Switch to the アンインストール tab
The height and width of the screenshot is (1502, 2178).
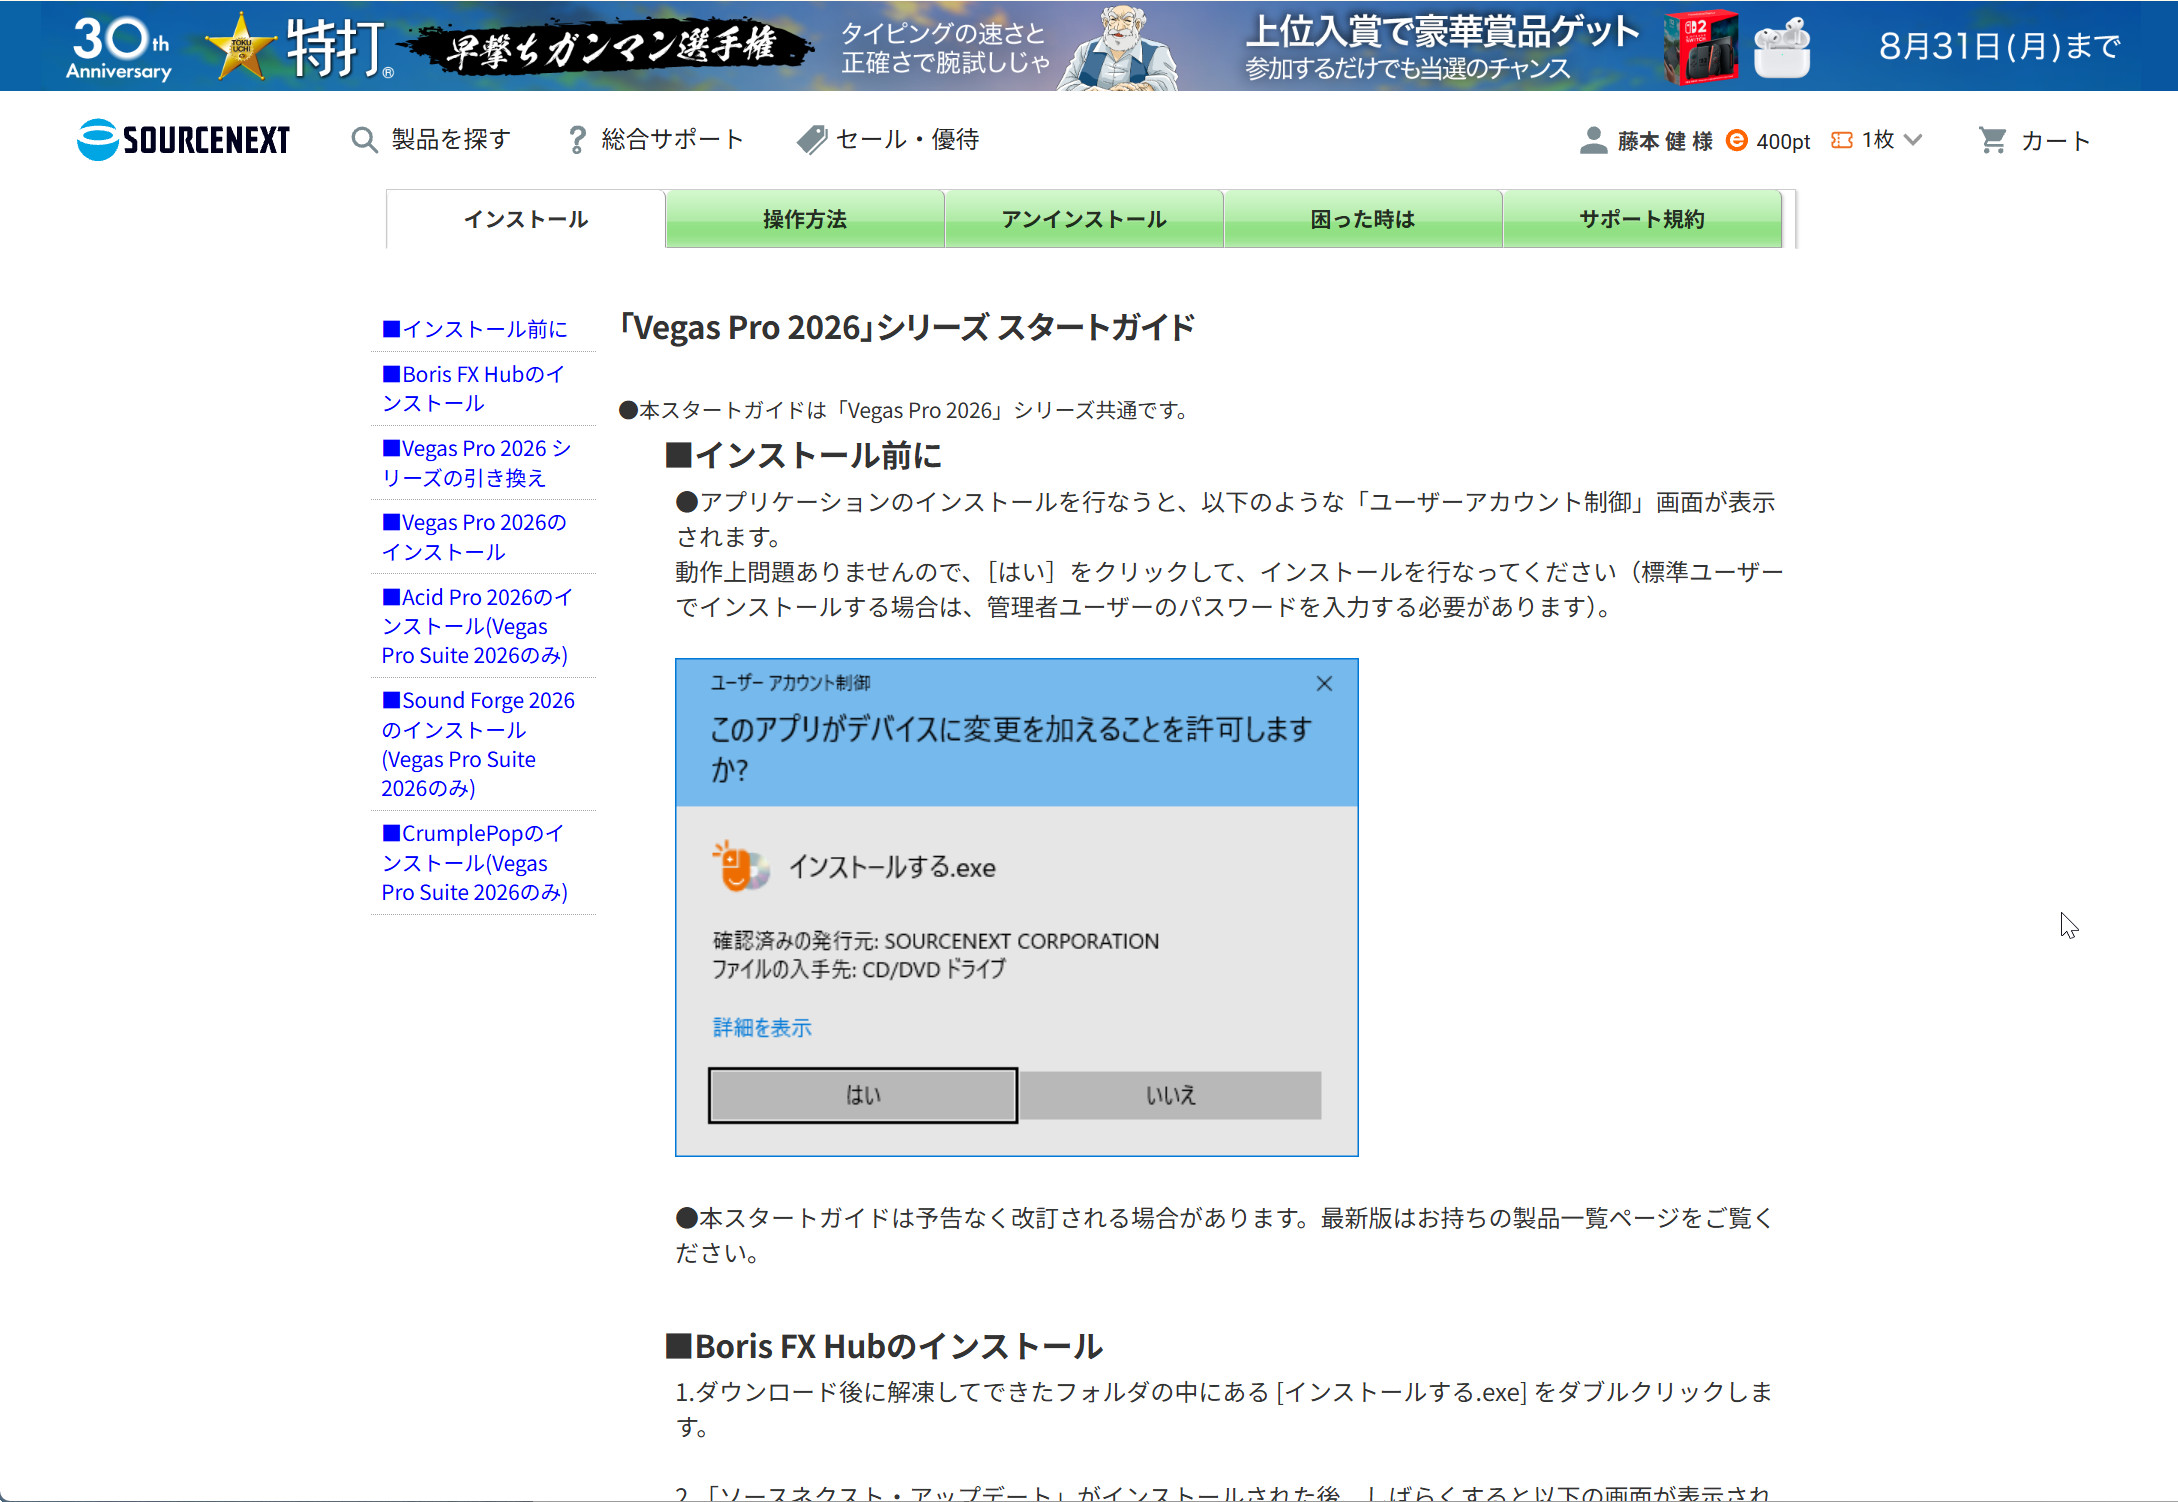click(x=1084, y=219)
